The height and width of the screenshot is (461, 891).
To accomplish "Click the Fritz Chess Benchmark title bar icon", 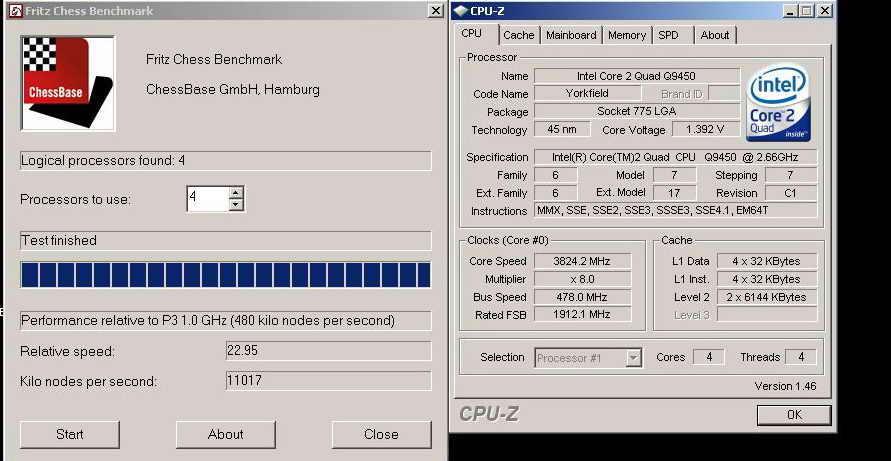I will click(x=16, y=11).
